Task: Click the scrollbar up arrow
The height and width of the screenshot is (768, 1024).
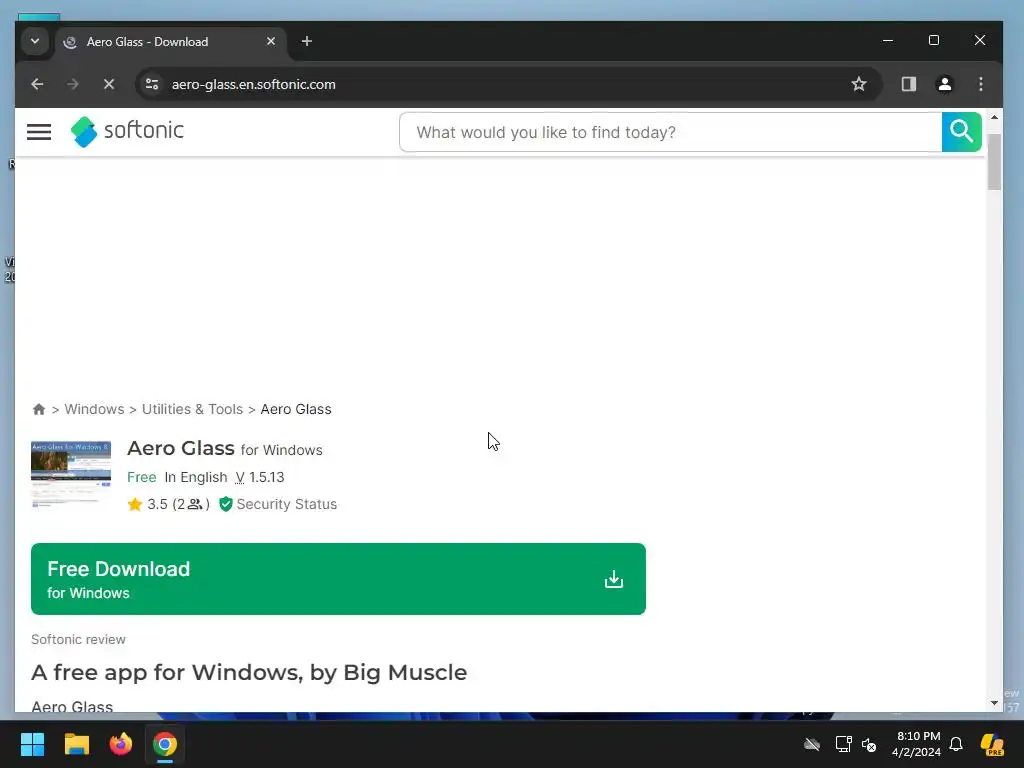Action: pyautogui.click(x=994, y=118)
